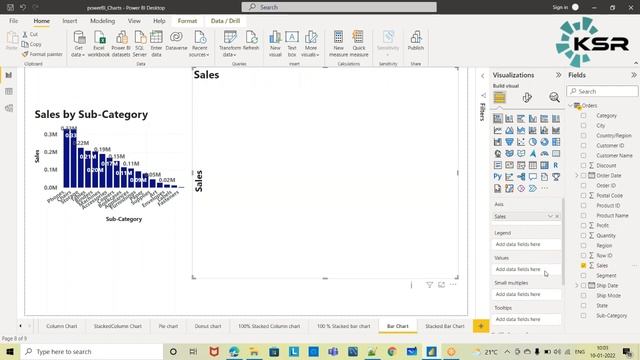This screenshot has width=640, height=360.
Task: Pick the Gauge visual icon
Action: pyautogui.click(x=544, y=153)
